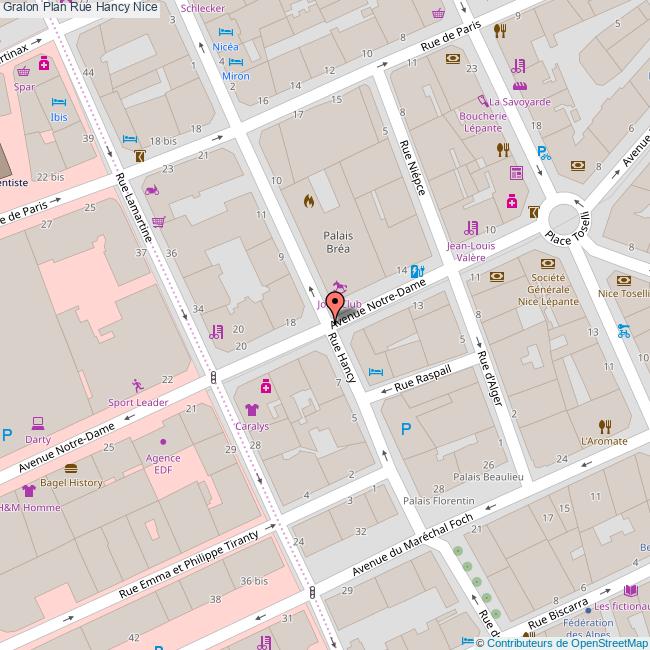650x650 pixels.
Task: Click the parking P icon near Rue Raspail
Action: (405, 430)
